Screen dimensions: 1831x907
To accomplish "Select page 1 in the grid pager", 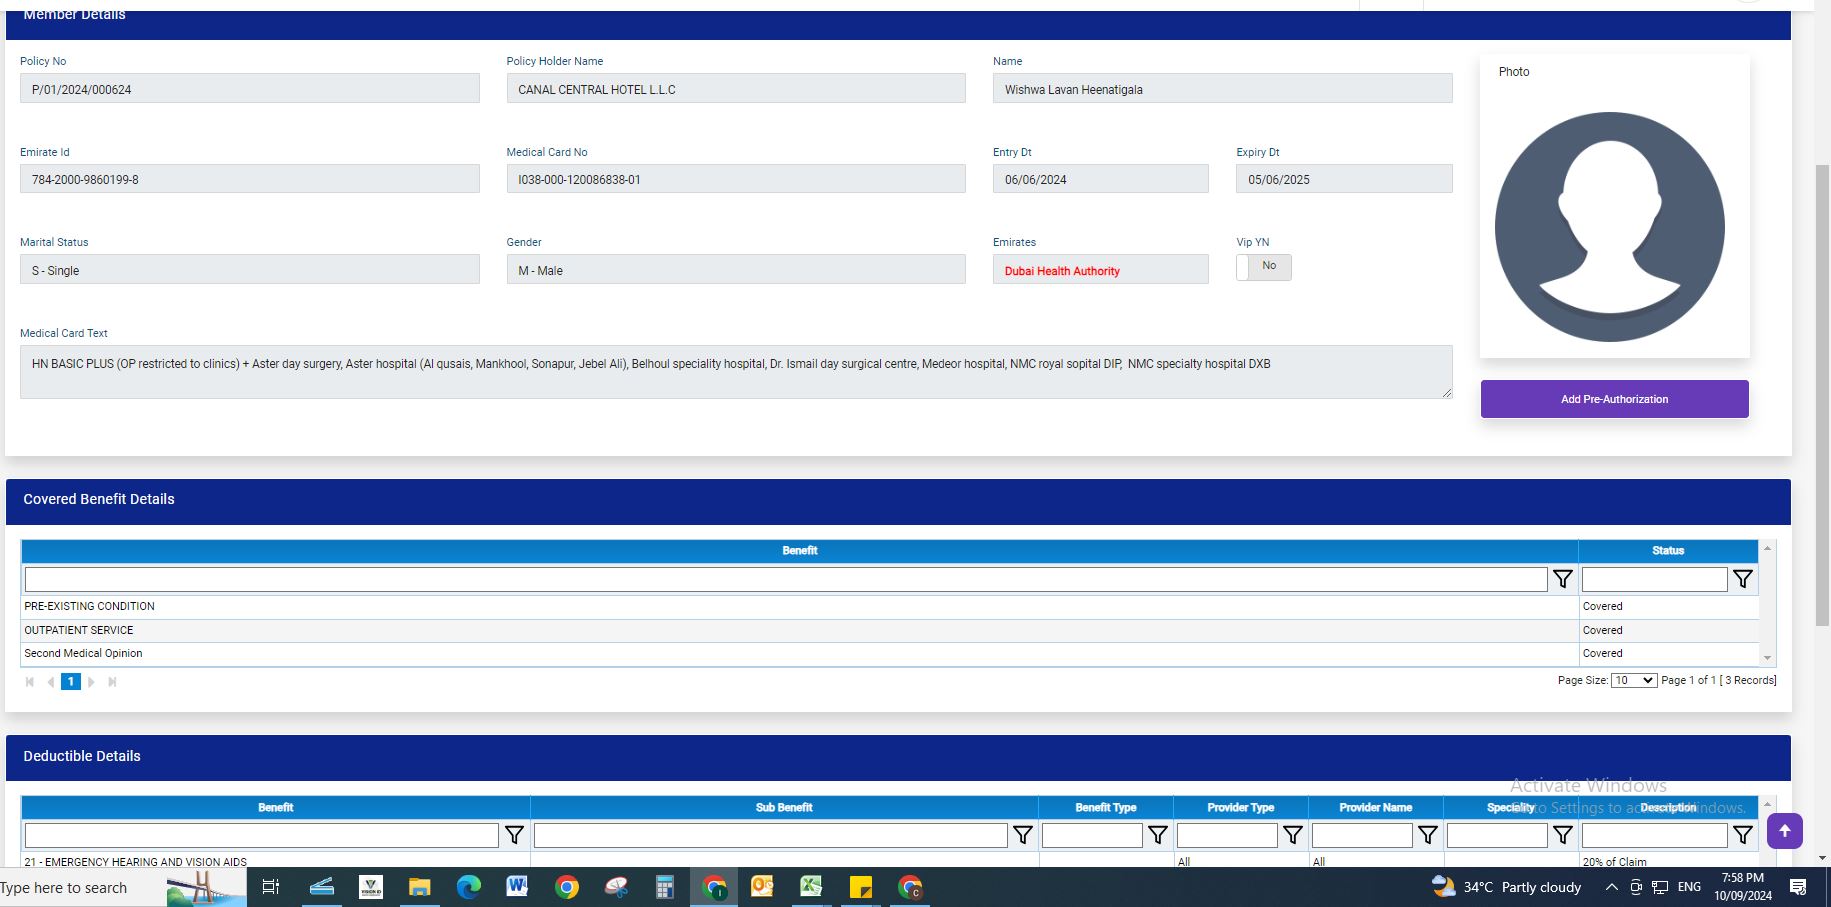I will point(70,682).
